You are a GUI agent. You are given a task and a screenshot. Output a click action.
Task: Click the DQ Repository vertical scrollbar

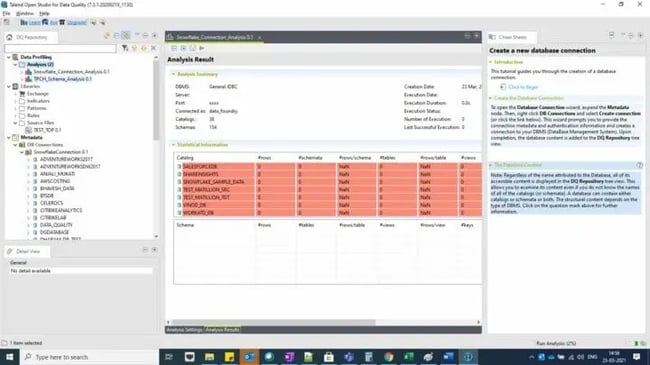point(156,100)
